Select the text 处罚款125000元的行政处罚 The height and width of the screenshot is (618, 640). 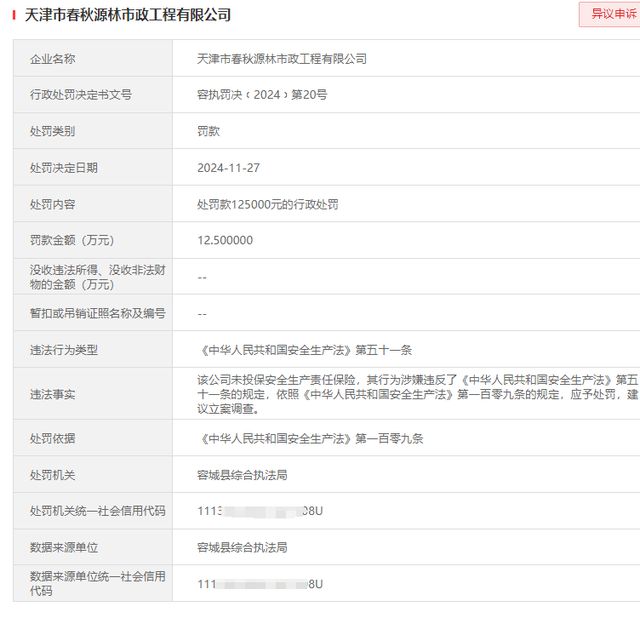point(268,204)
